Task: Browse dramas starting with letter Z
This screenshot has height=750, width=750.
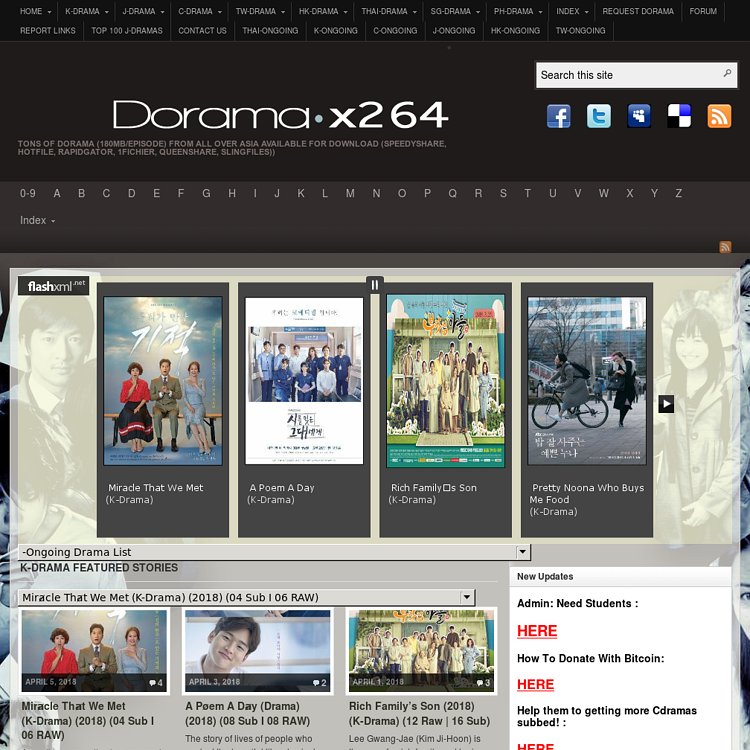Action: 678,193
